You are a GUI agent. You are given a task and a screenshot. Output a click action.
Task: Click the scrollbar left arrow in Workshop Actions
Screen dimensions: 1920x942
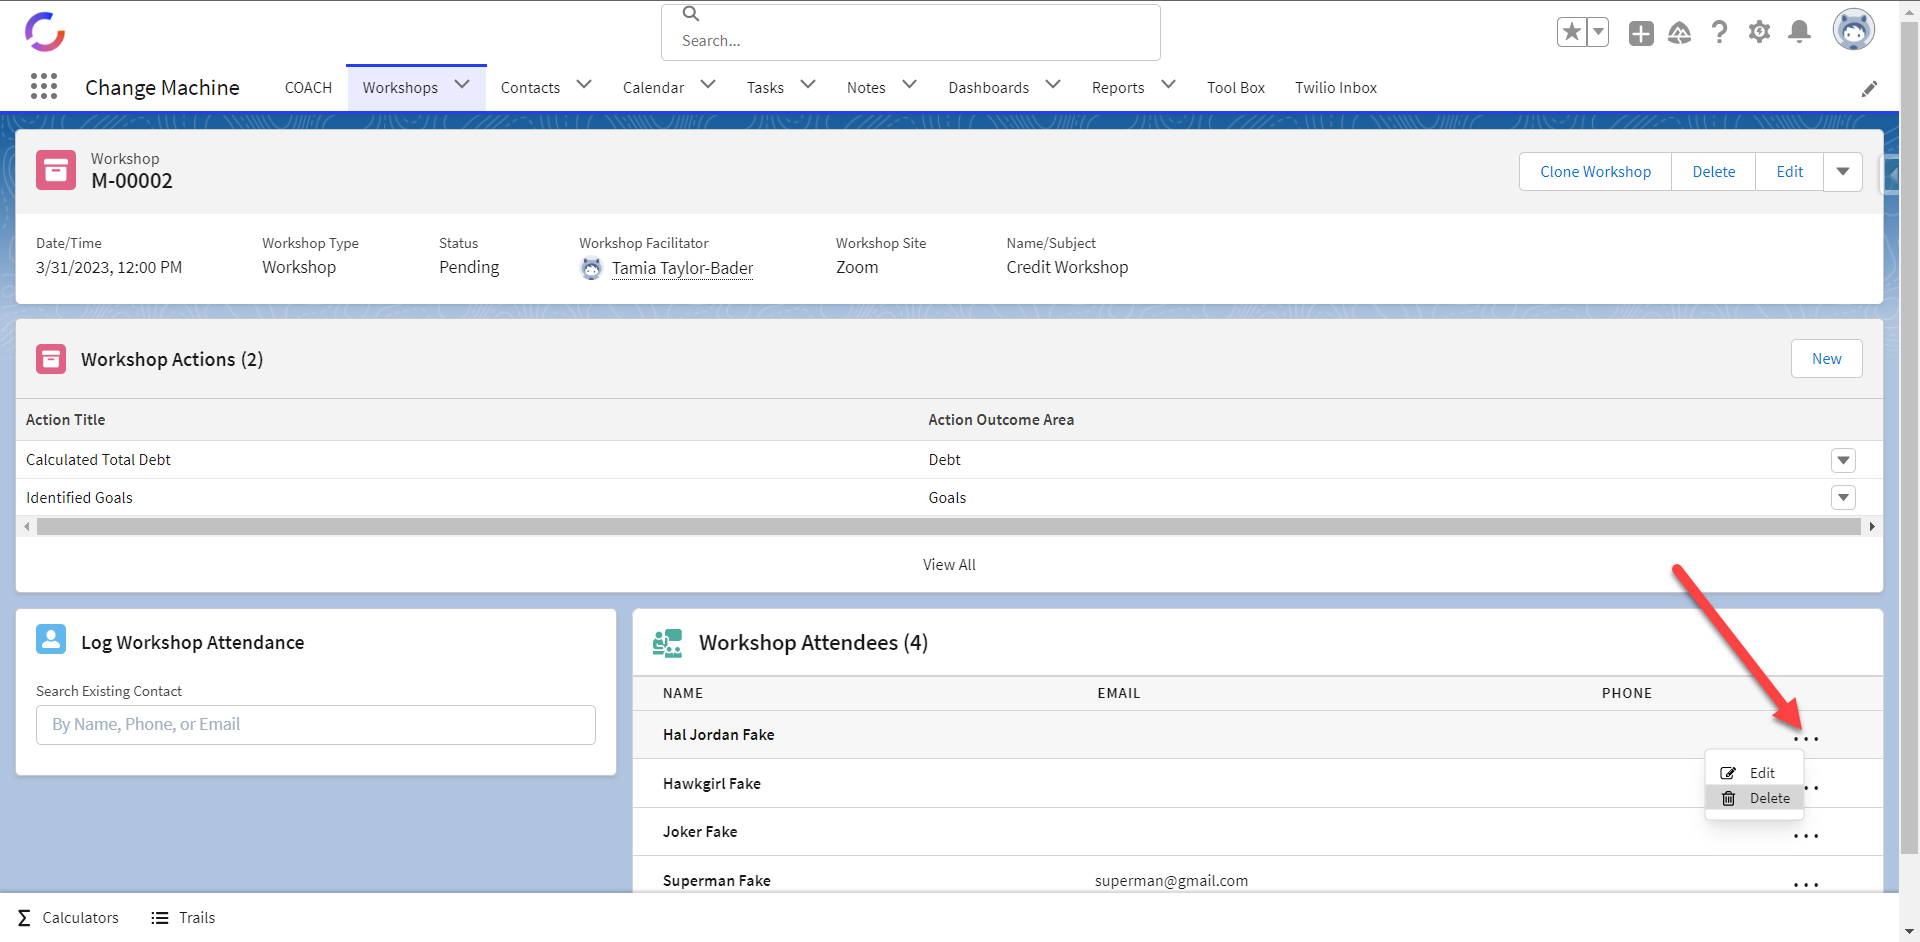(27, 526)
